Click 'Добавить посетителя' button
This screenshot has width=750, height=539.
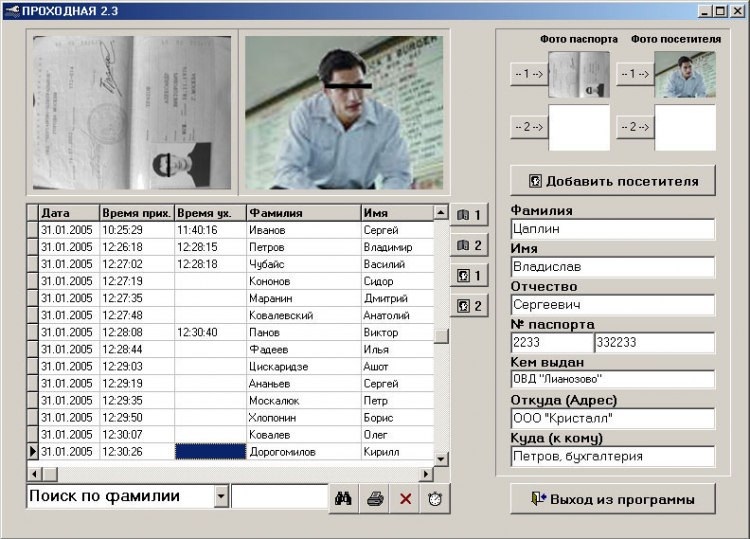click(613, 181)
